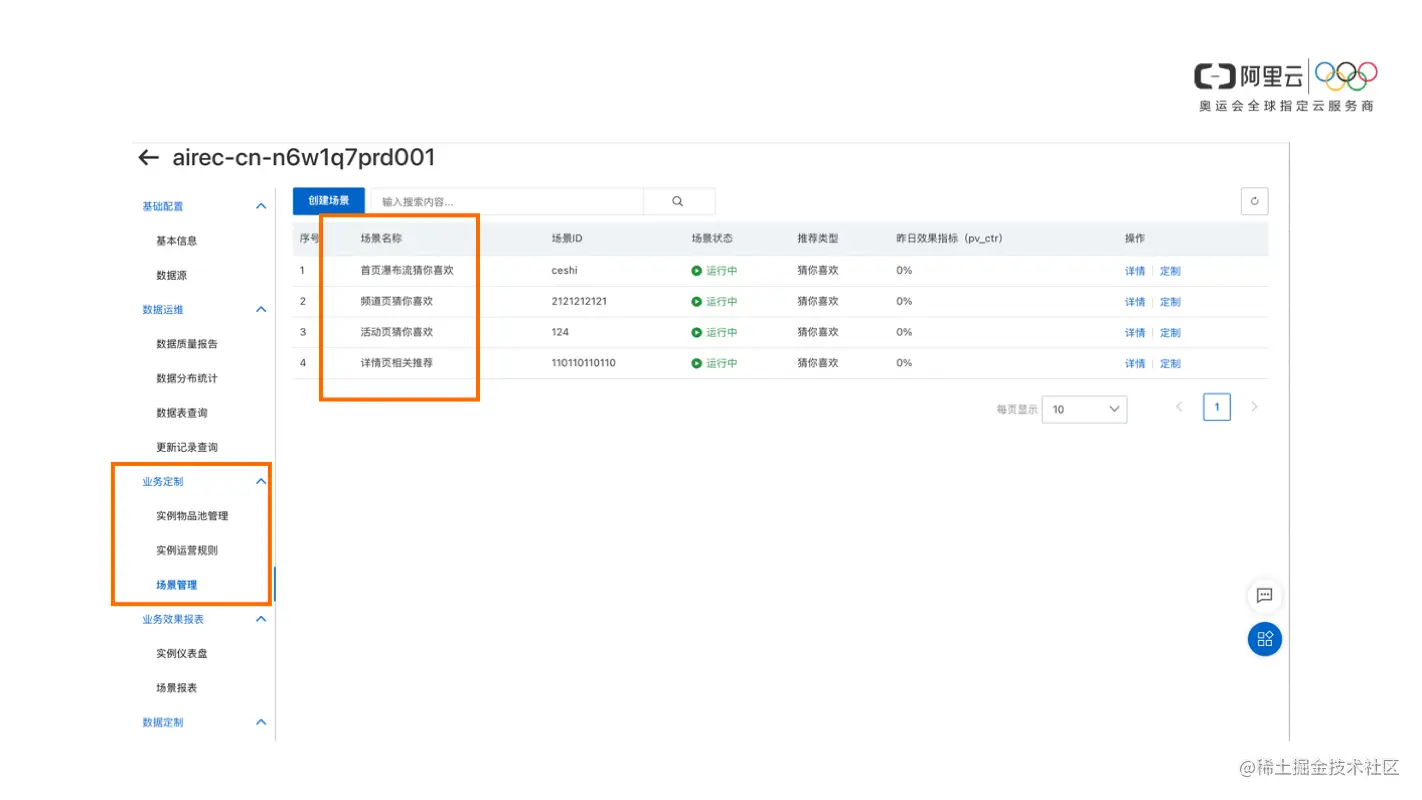Open 详情 for 首页瀑布流猜你喜欢
1422x800 pixels.
[1135, 271]
